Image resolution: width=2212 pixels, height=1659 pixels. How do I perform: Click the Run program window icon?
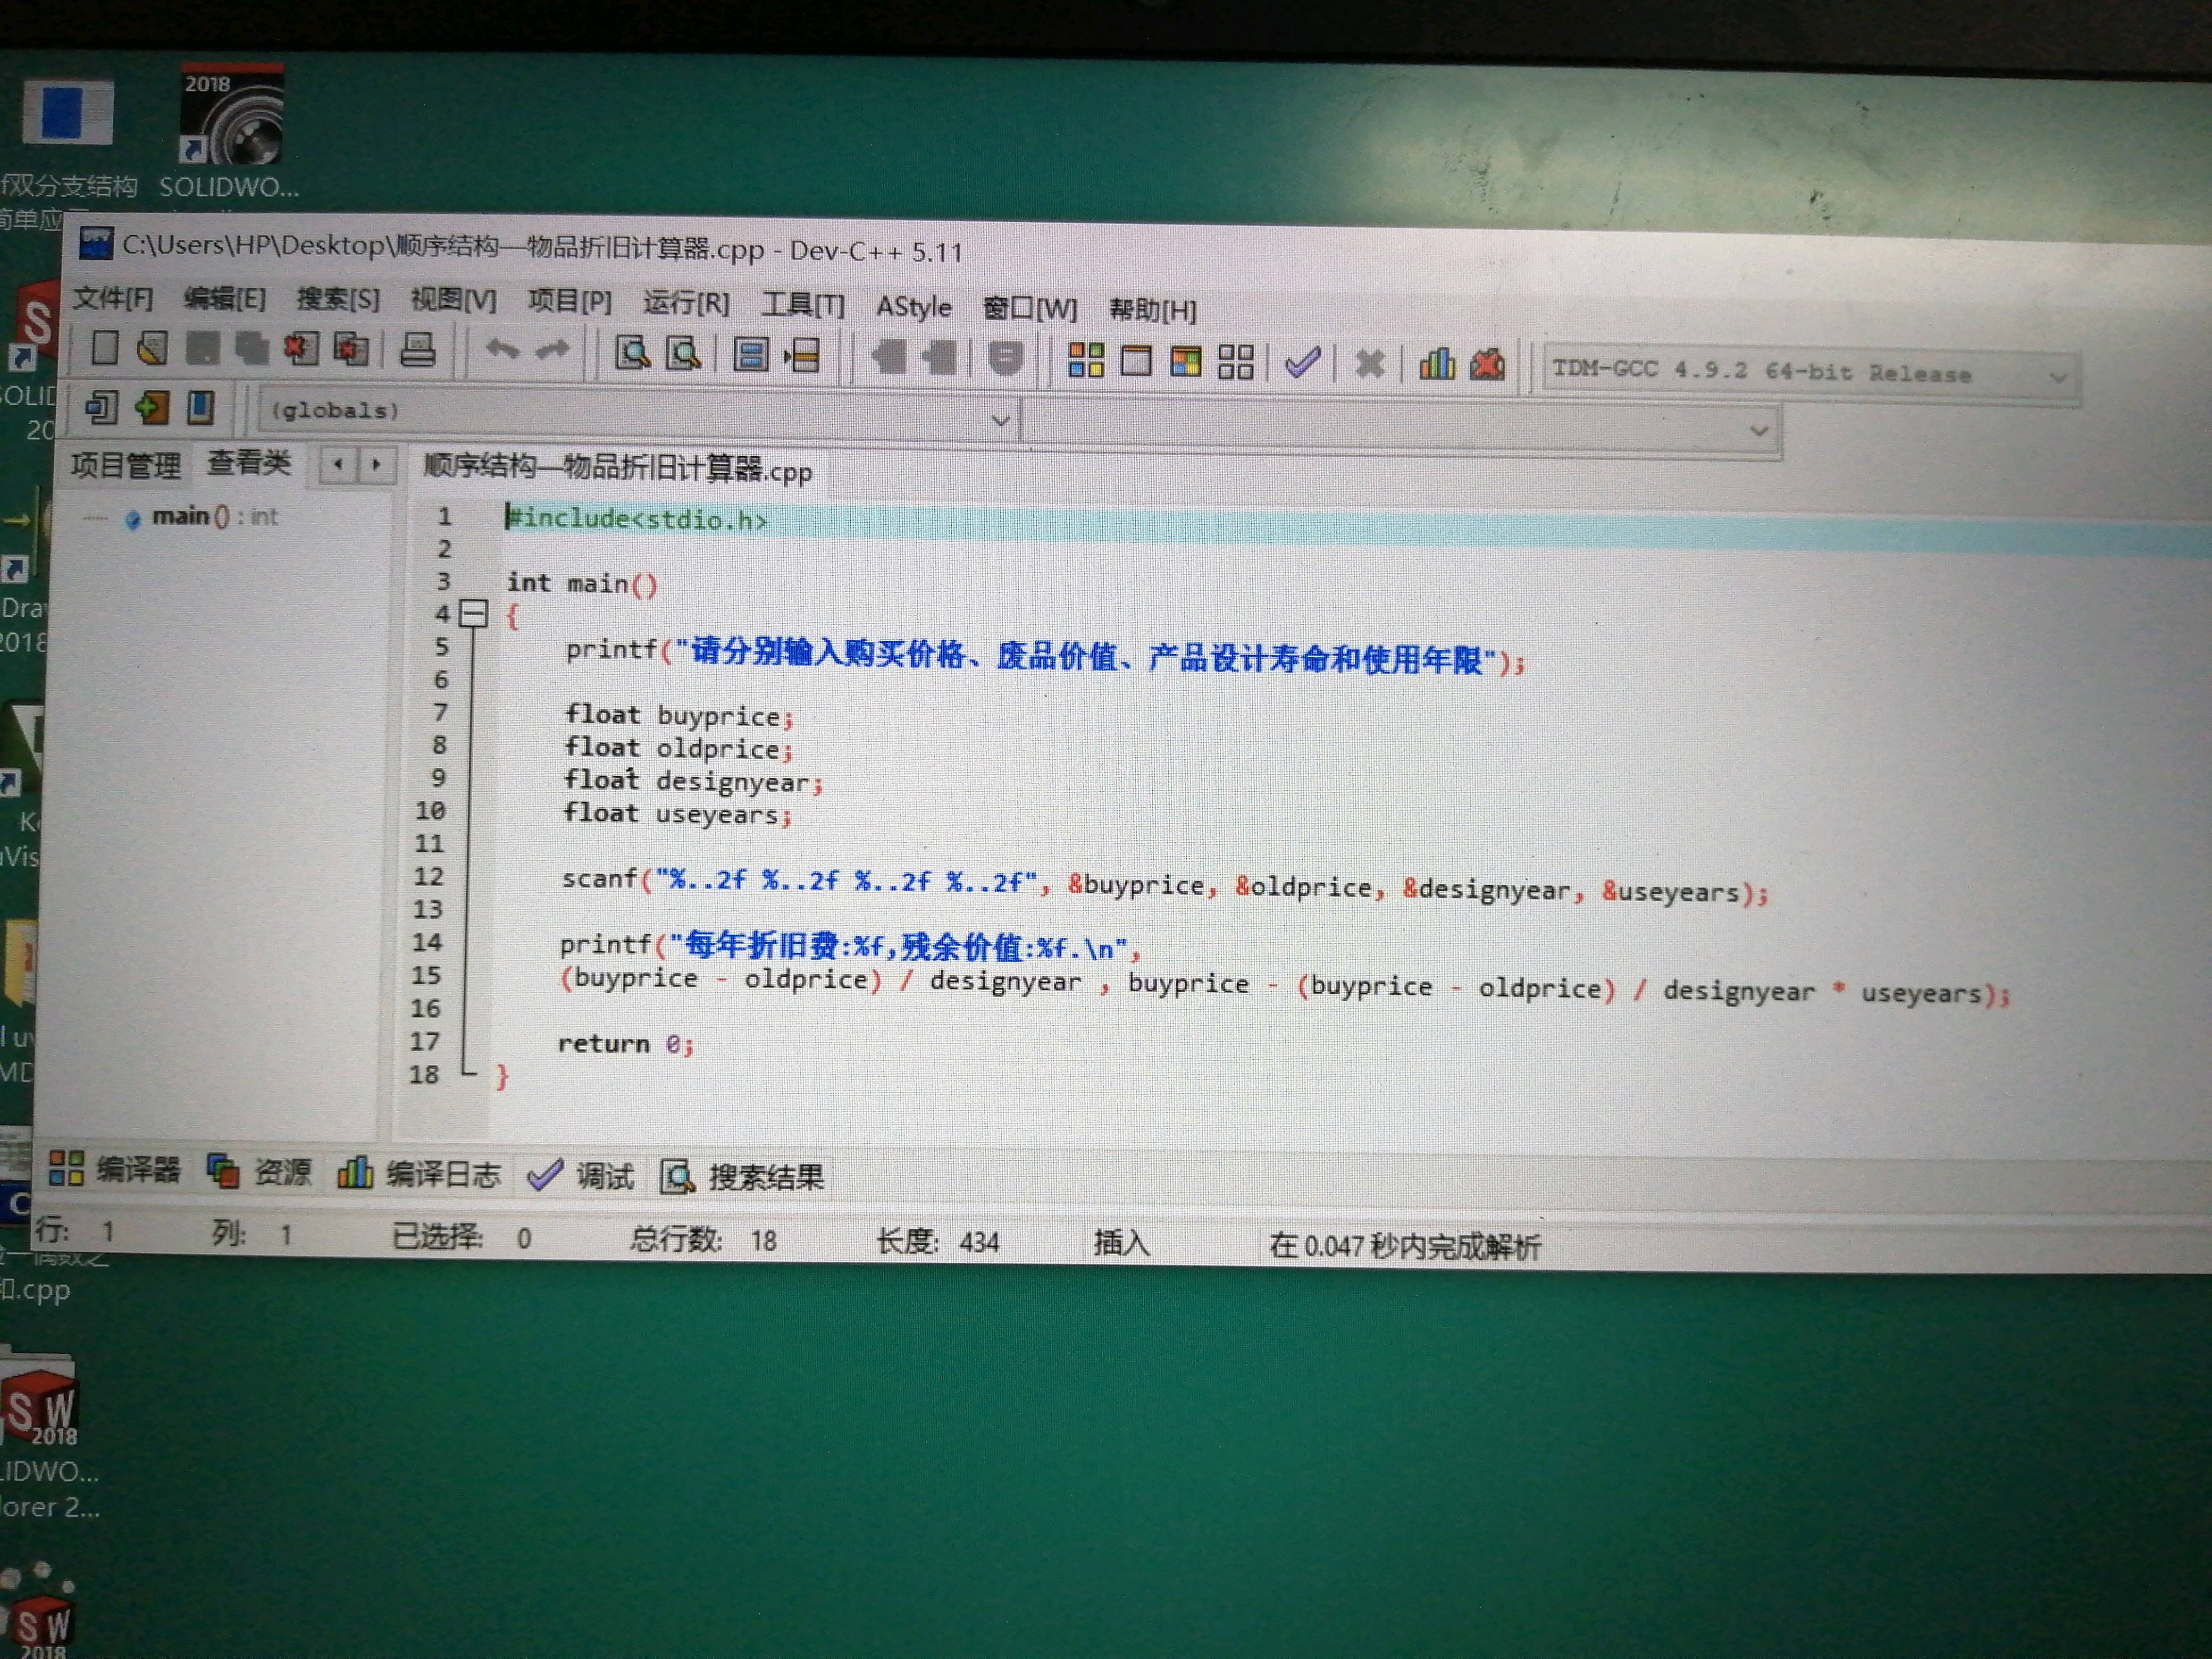[x=1135, y=360]
